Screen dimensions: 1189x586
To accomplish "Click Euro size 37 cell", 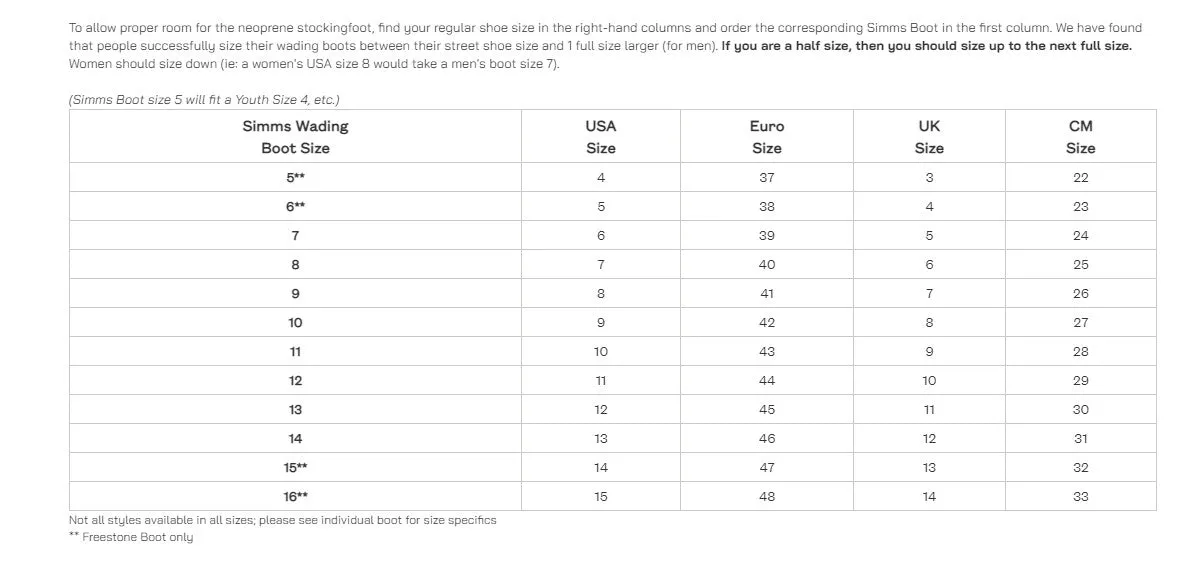I will (x=767, y=177).
